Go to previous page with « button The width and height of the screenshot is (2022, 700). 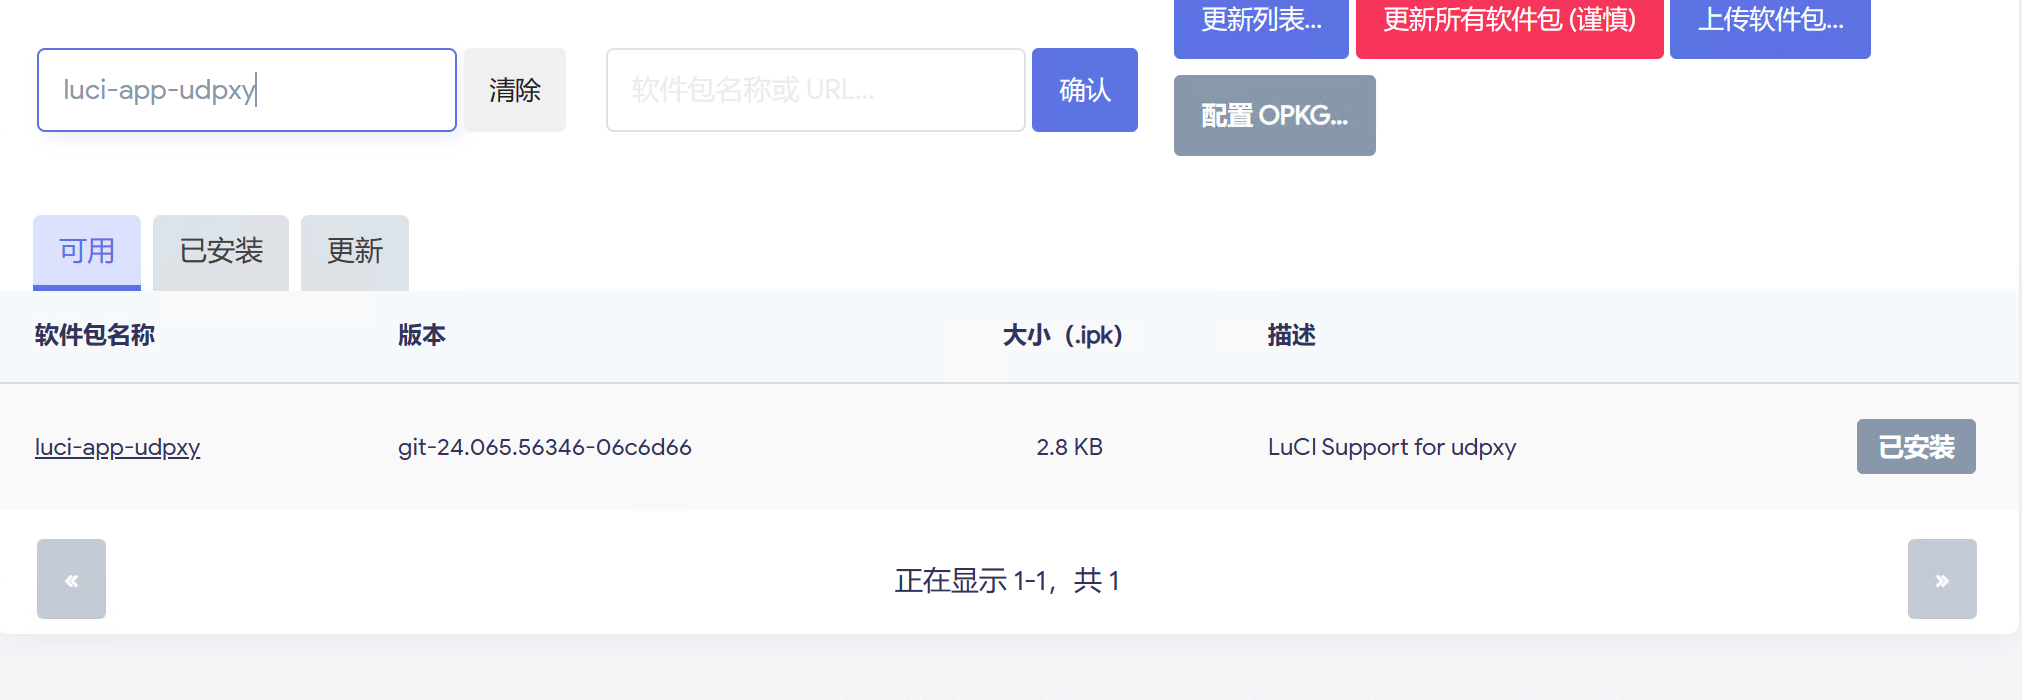click(x=71, y=579)
